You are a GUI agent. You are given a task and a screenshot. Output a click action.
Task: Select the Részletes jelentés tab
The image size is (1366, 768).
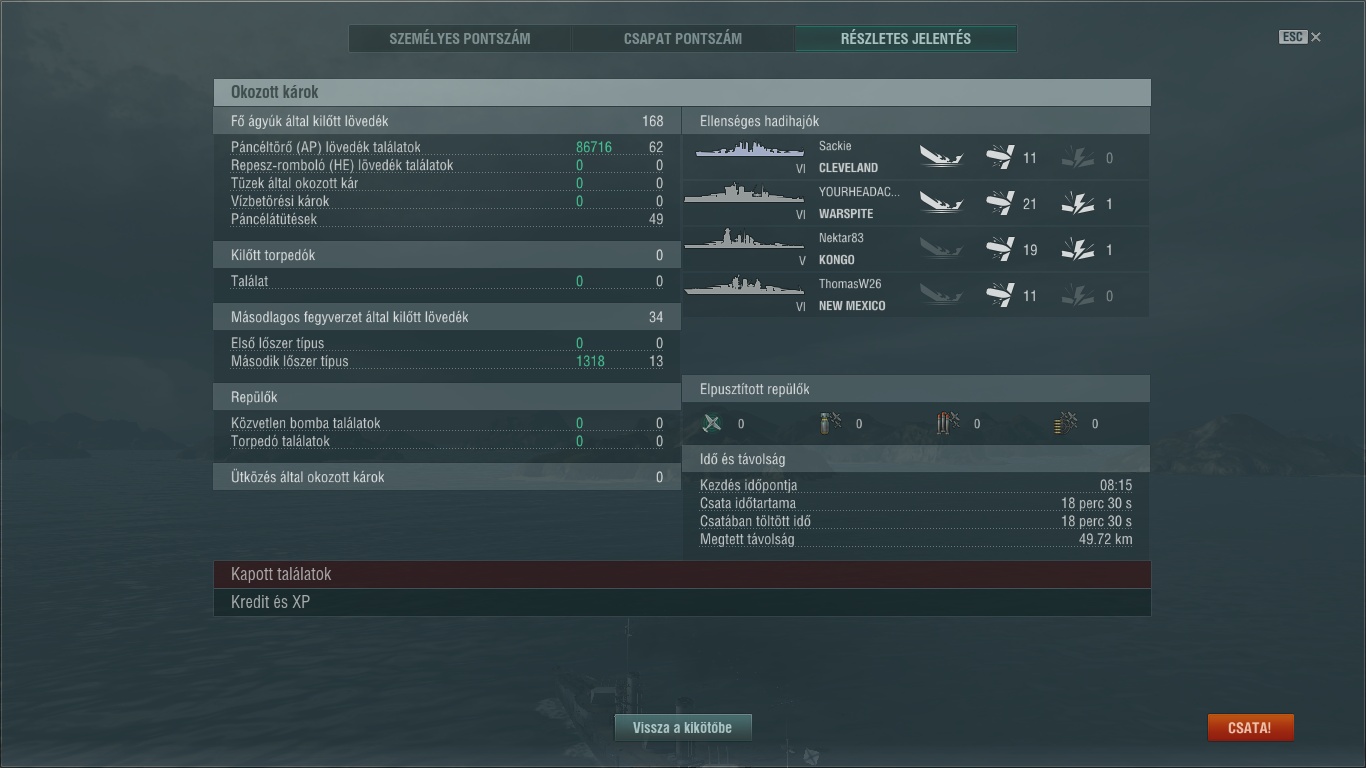pyautogui.click(x=906, y=39)
